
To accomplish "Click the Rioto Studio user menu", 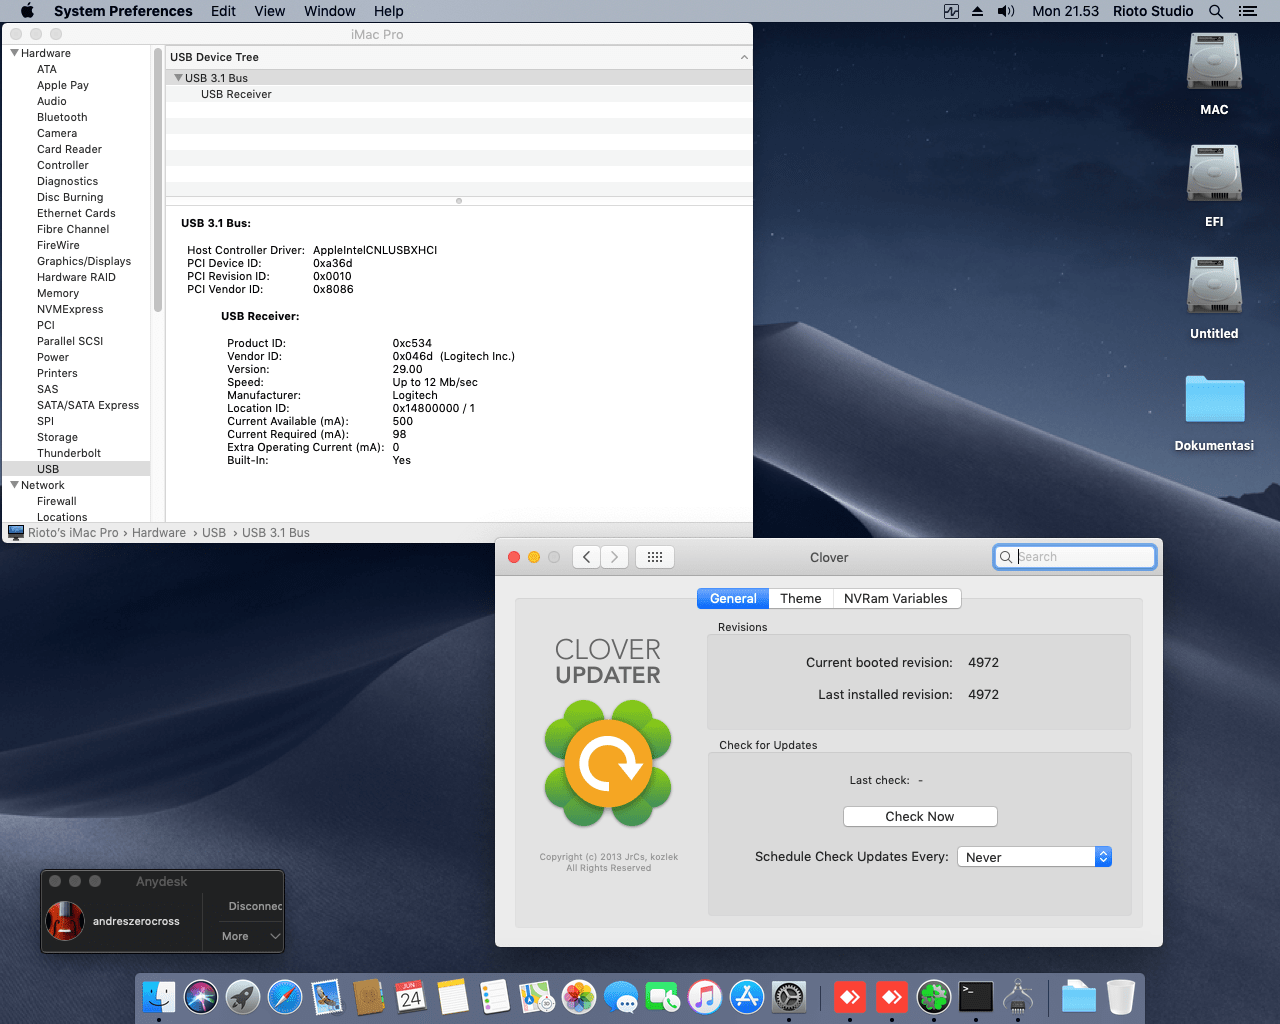I will 1153,11.
